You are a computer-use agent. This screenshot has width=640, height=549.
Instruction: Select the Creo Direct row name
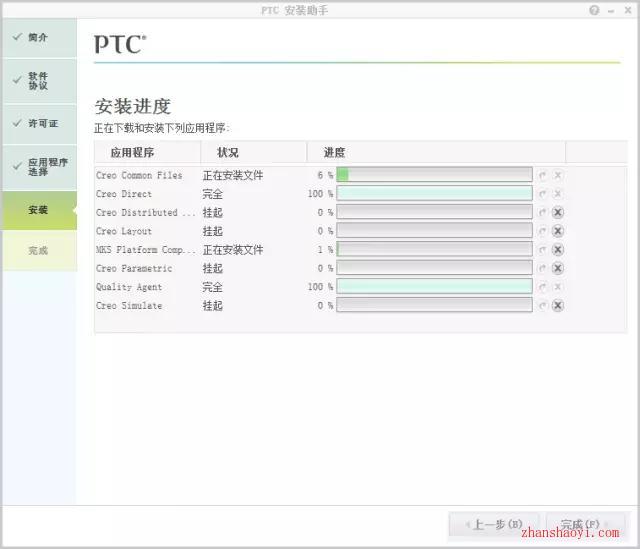coord(124,194)
